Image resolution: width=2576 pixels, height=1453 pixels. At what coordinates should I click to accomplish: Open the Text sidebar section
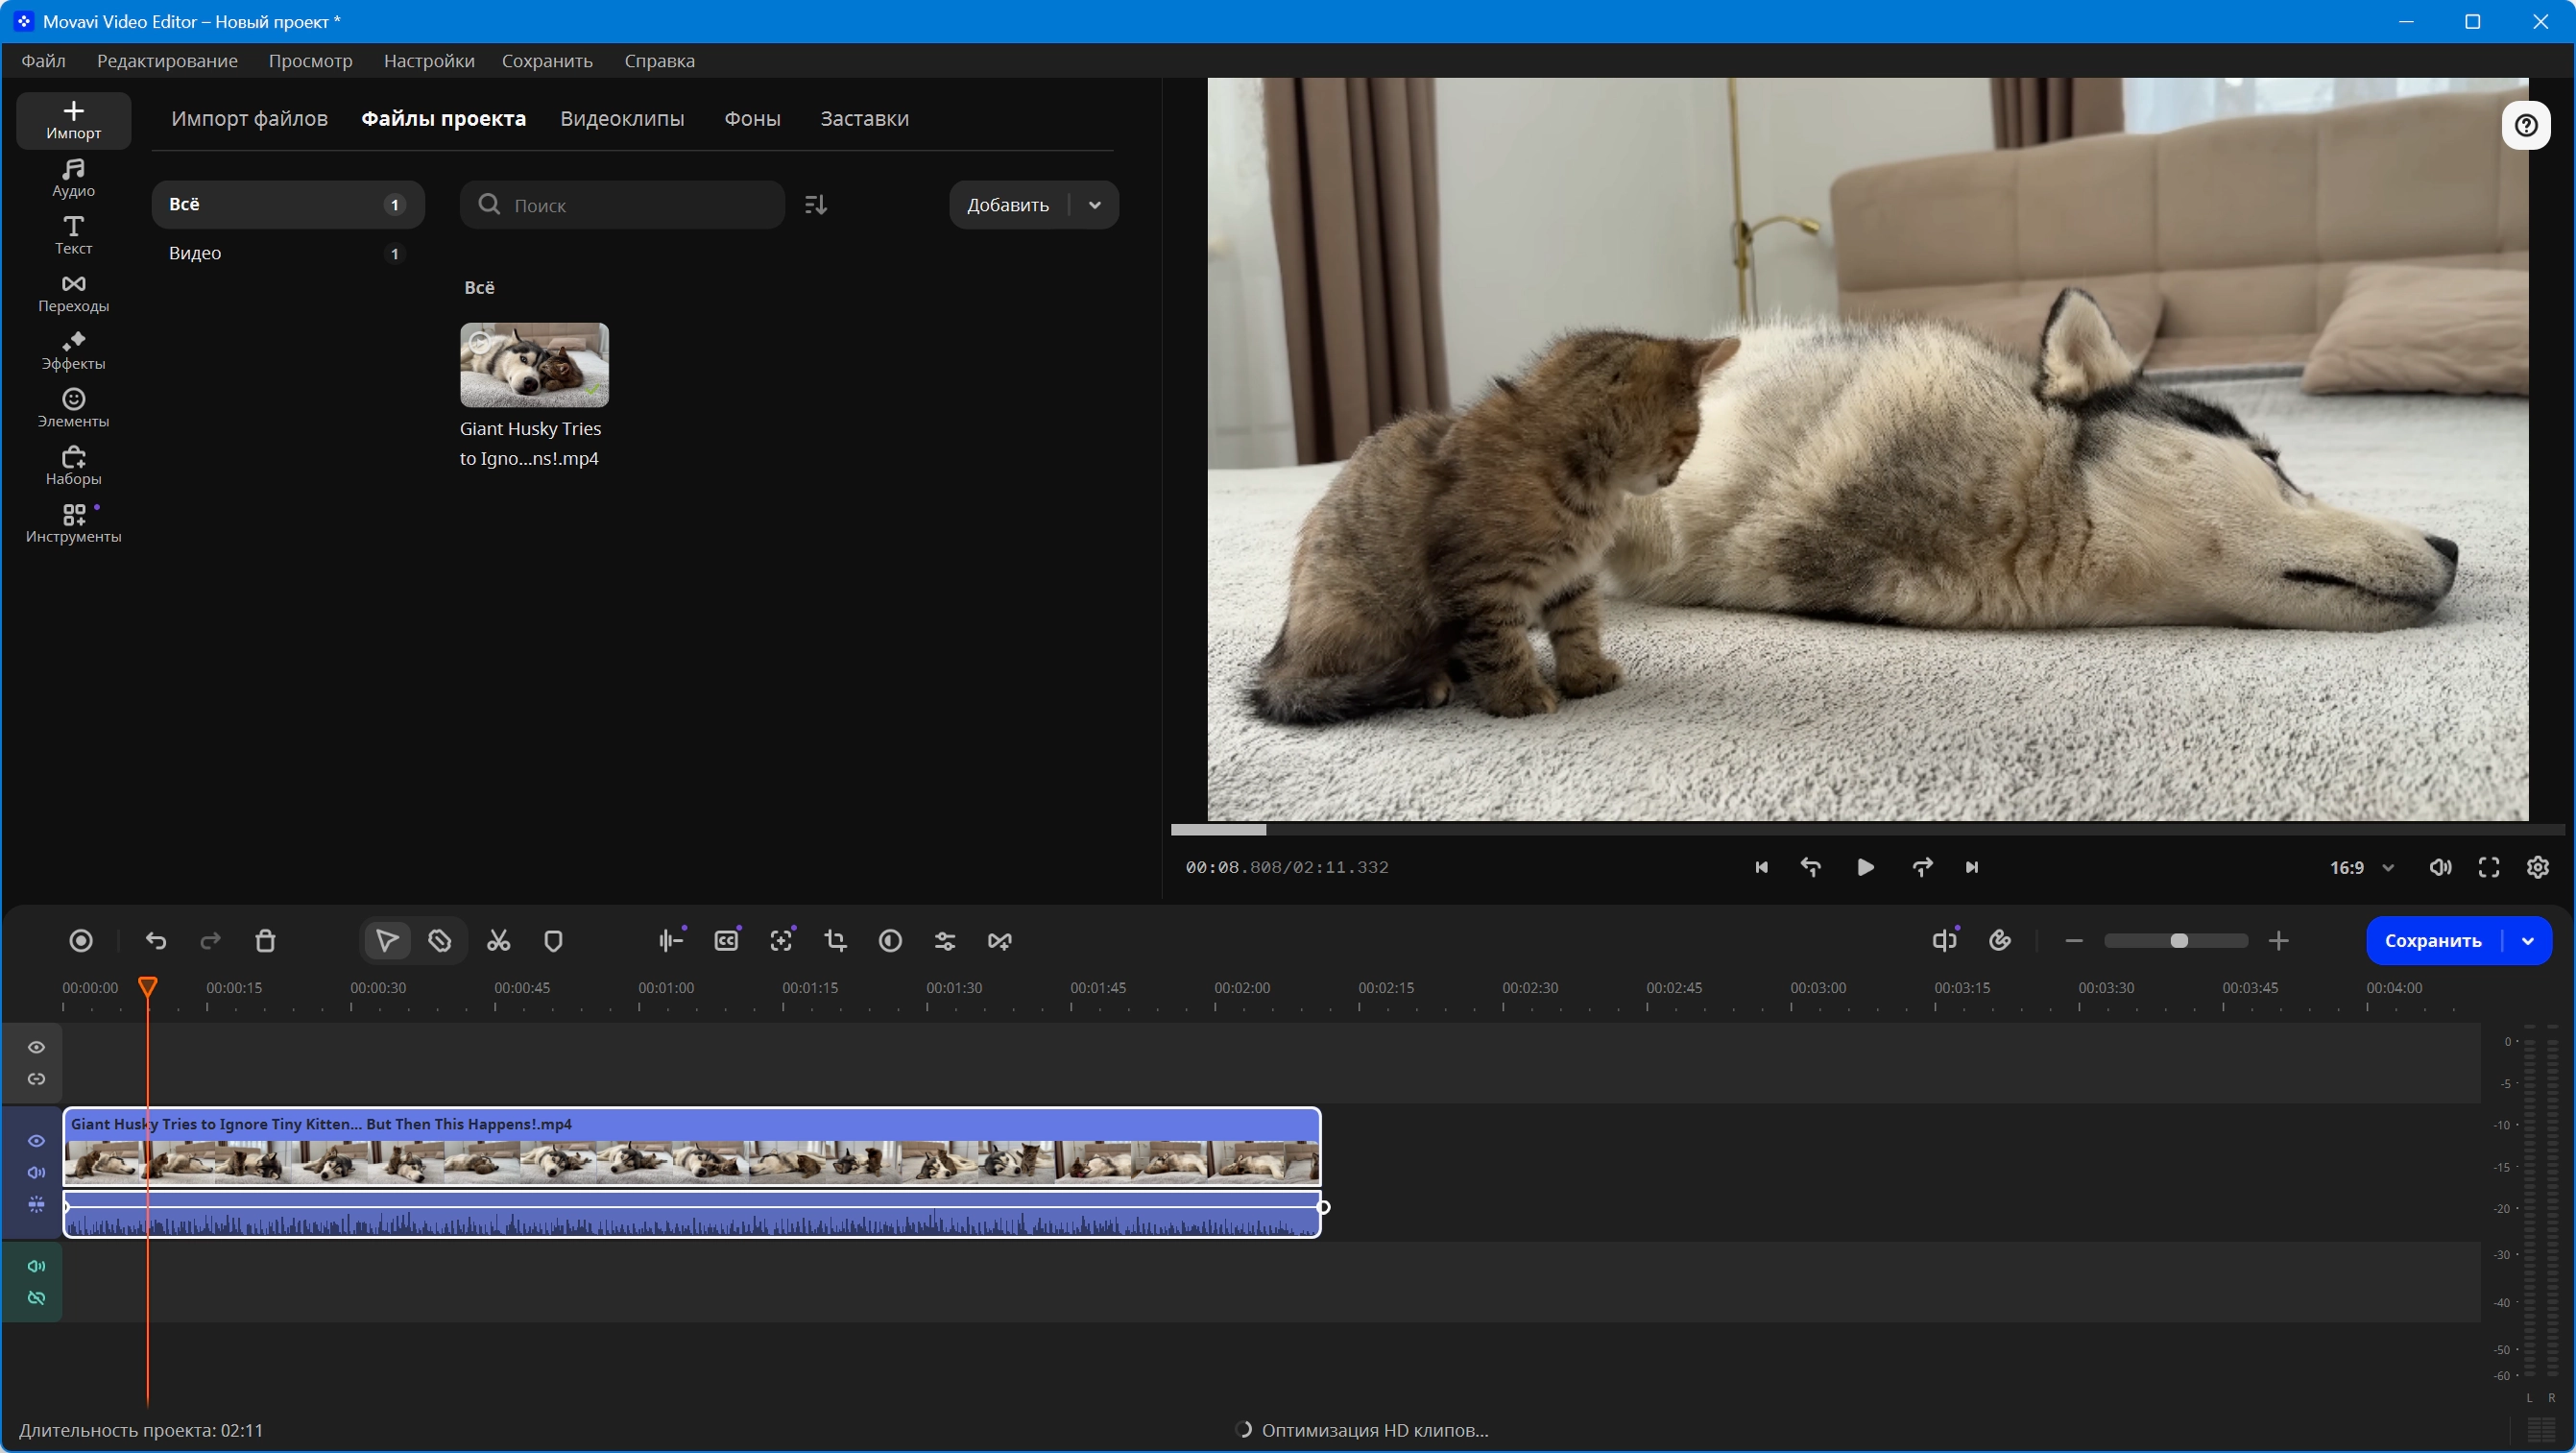(x=73, y=235)
